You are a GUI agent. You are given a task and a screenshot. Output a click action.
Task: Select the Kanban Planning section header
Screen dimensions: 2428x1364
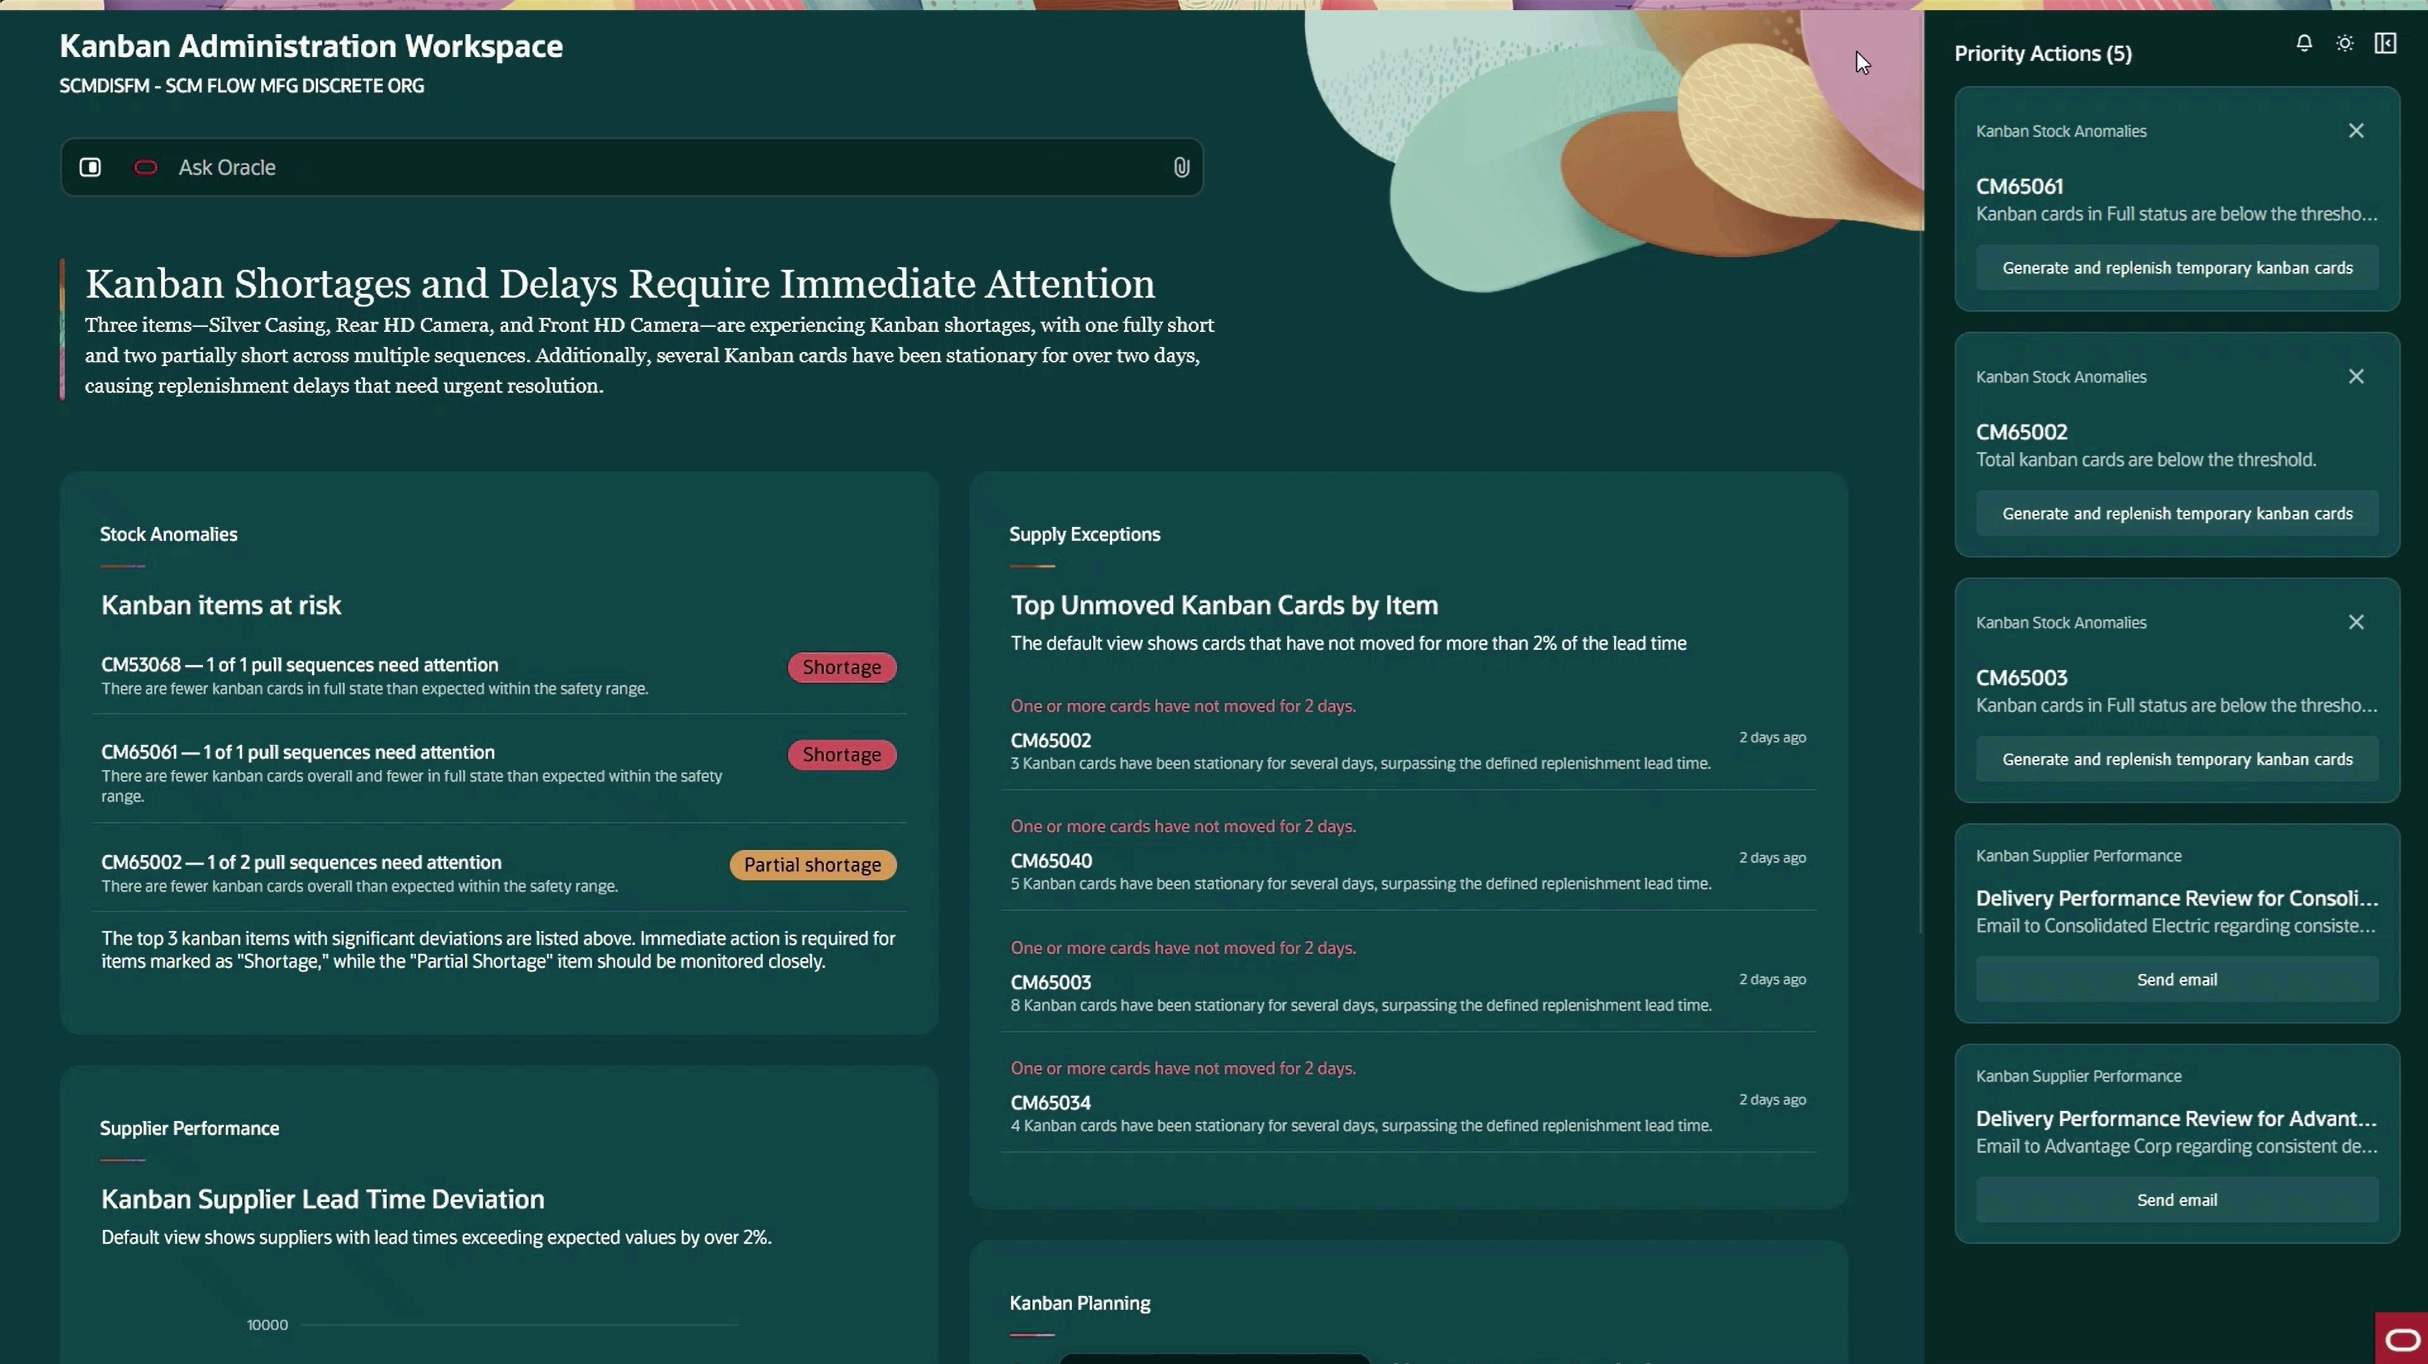pyautogui.click(x=1079, y=1304)
